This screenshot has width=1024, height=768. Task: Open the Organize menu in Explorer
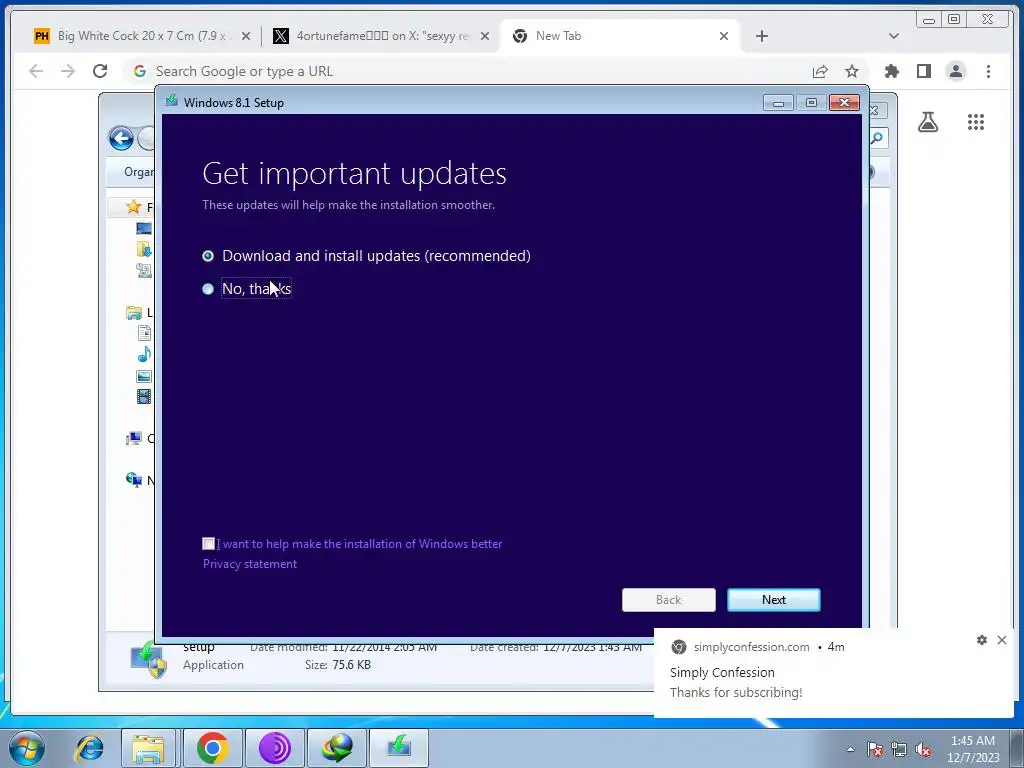pos(138,172)
